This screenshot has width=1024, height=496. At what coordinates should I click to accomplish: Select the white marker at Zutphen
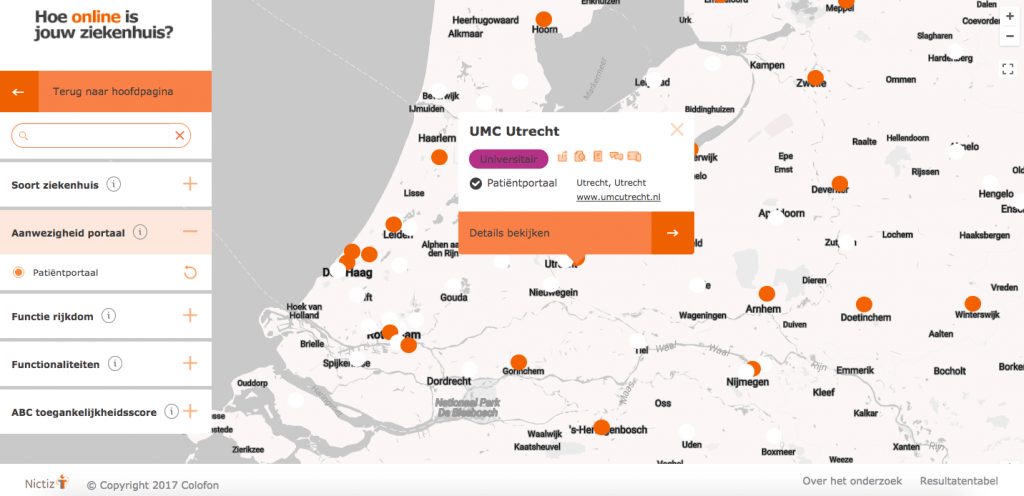[x=846, y=242]
